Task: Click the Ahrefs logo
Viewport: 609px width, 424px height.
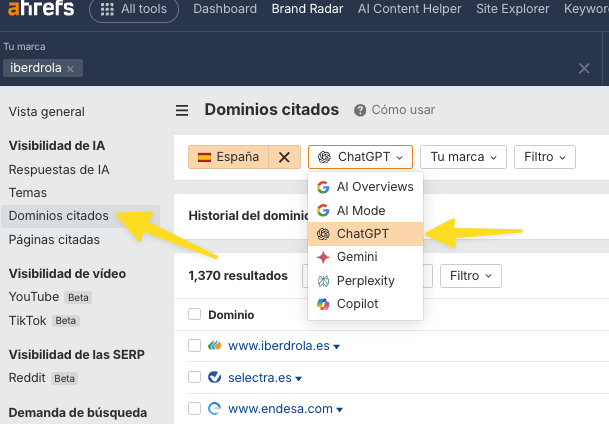Action: [41, 8]
